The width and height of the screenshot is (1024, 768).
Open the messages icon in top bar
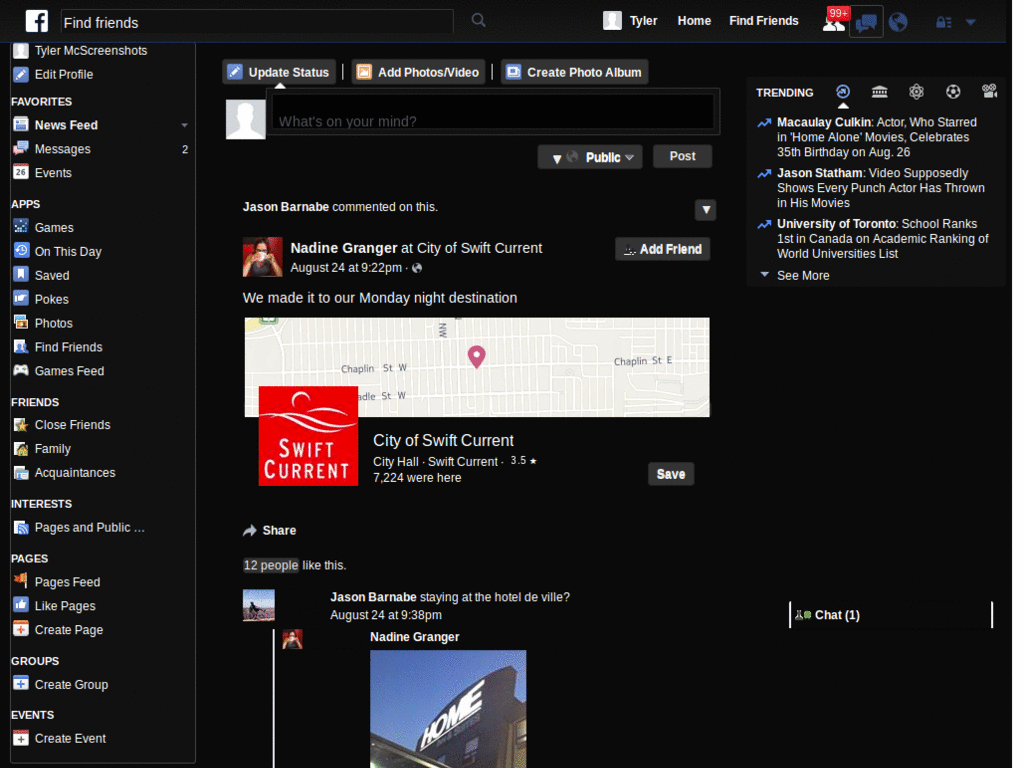tap(866, 22)
